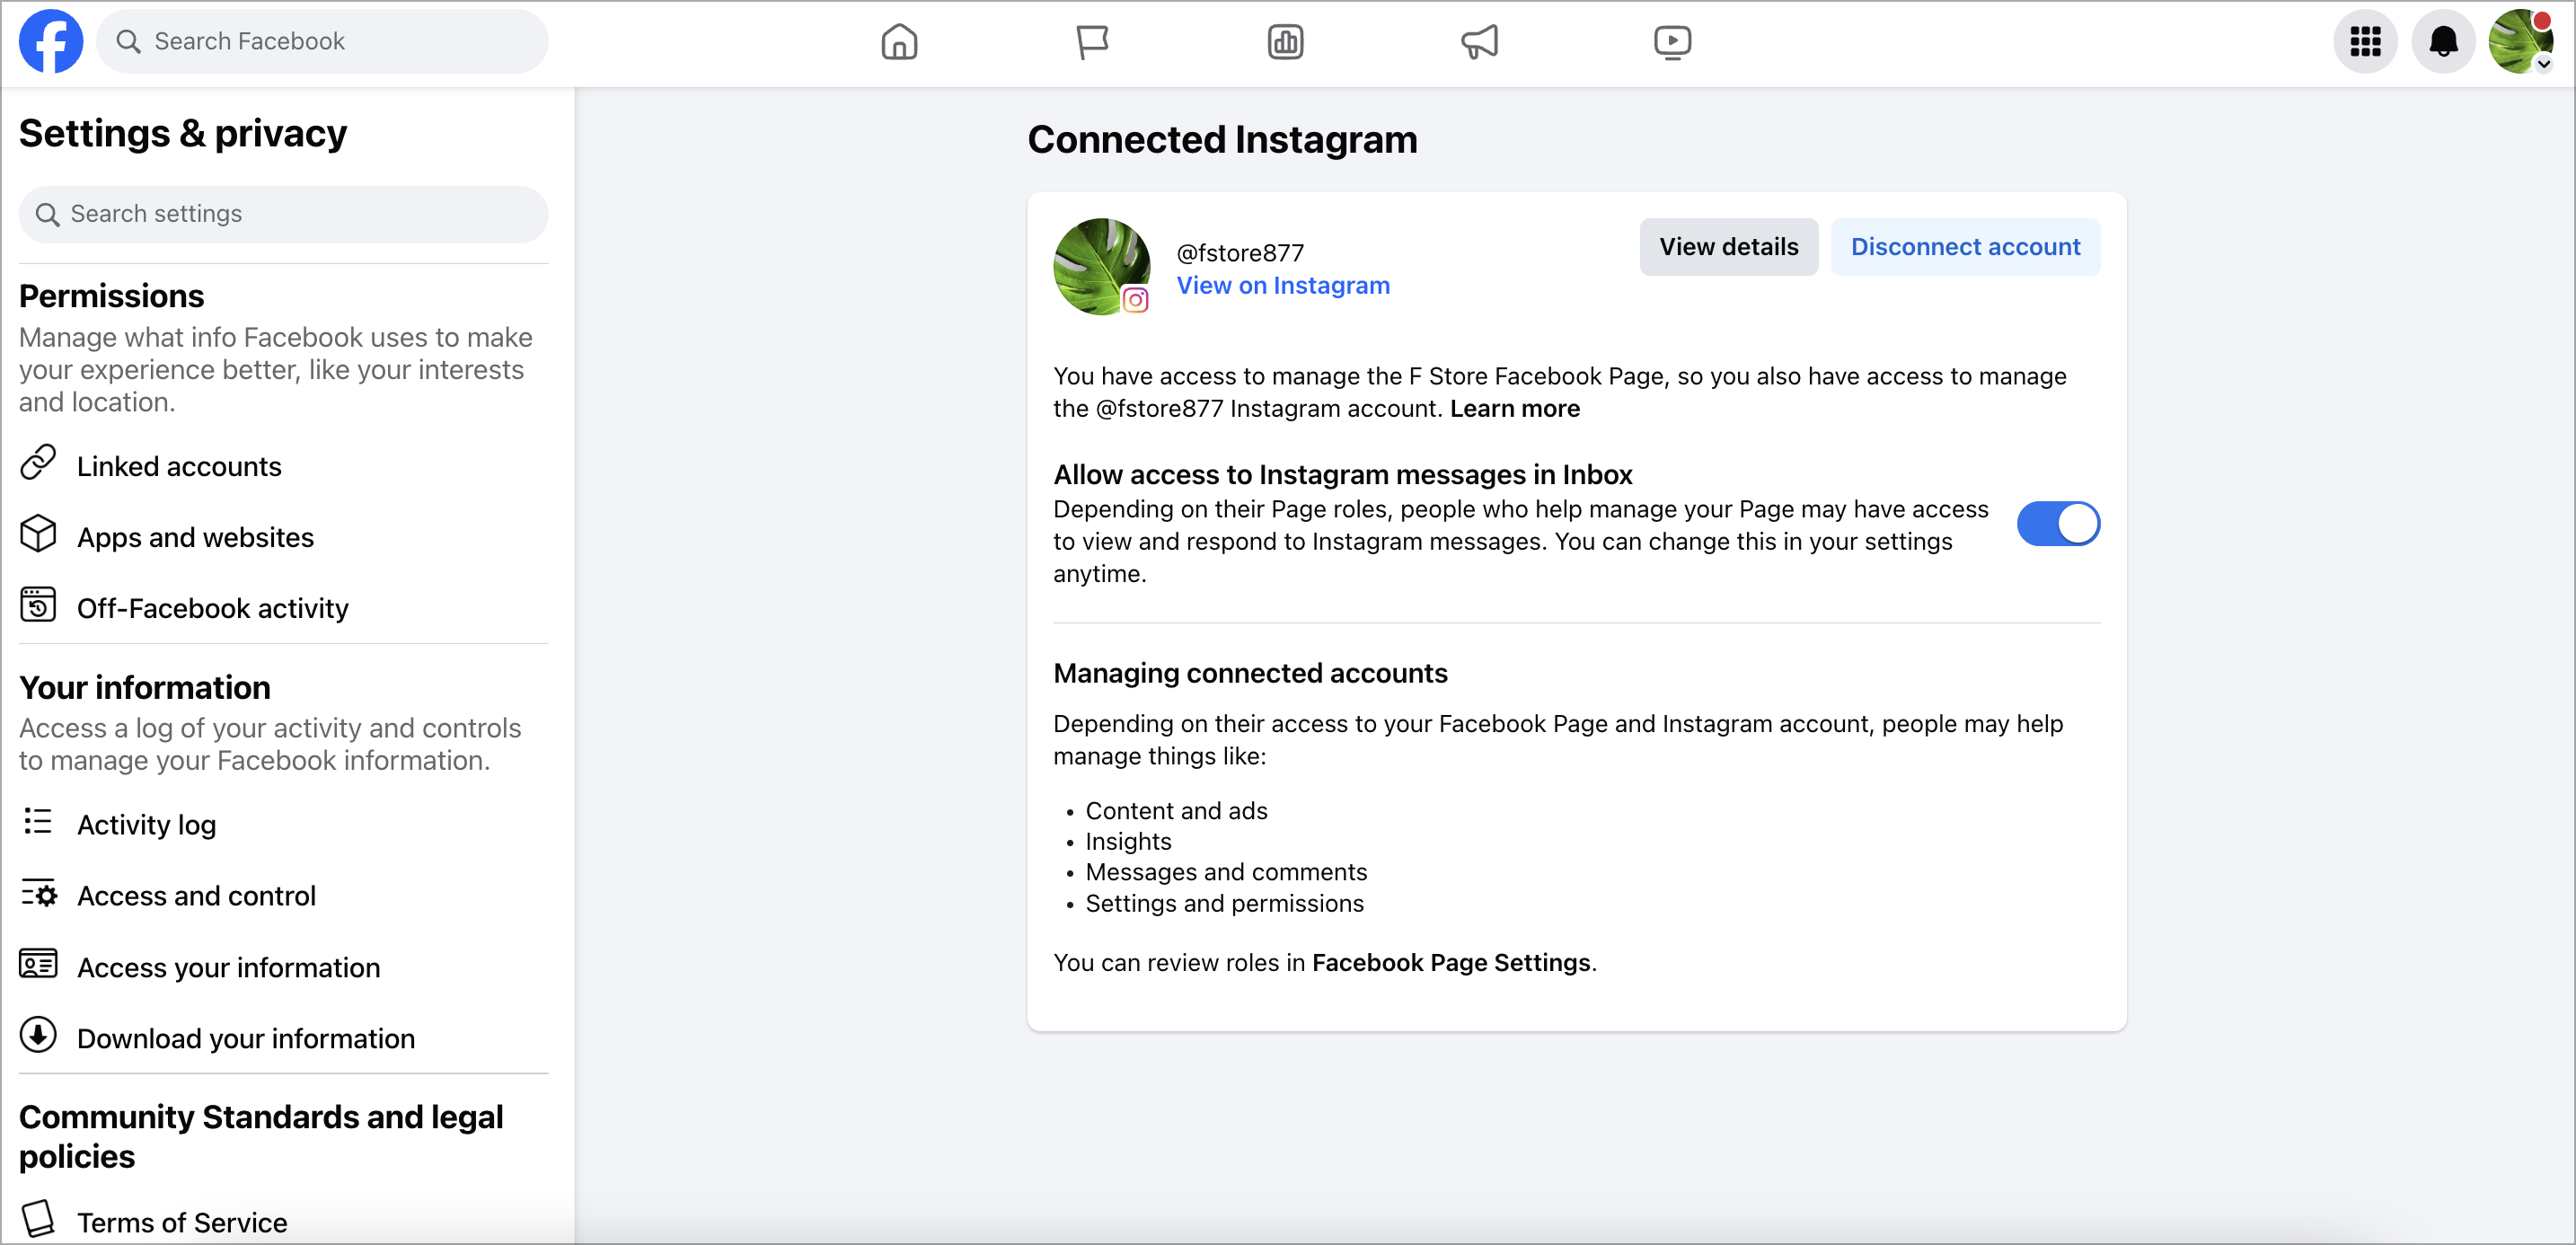Follow the View on Instagram link

point(1283,286)
